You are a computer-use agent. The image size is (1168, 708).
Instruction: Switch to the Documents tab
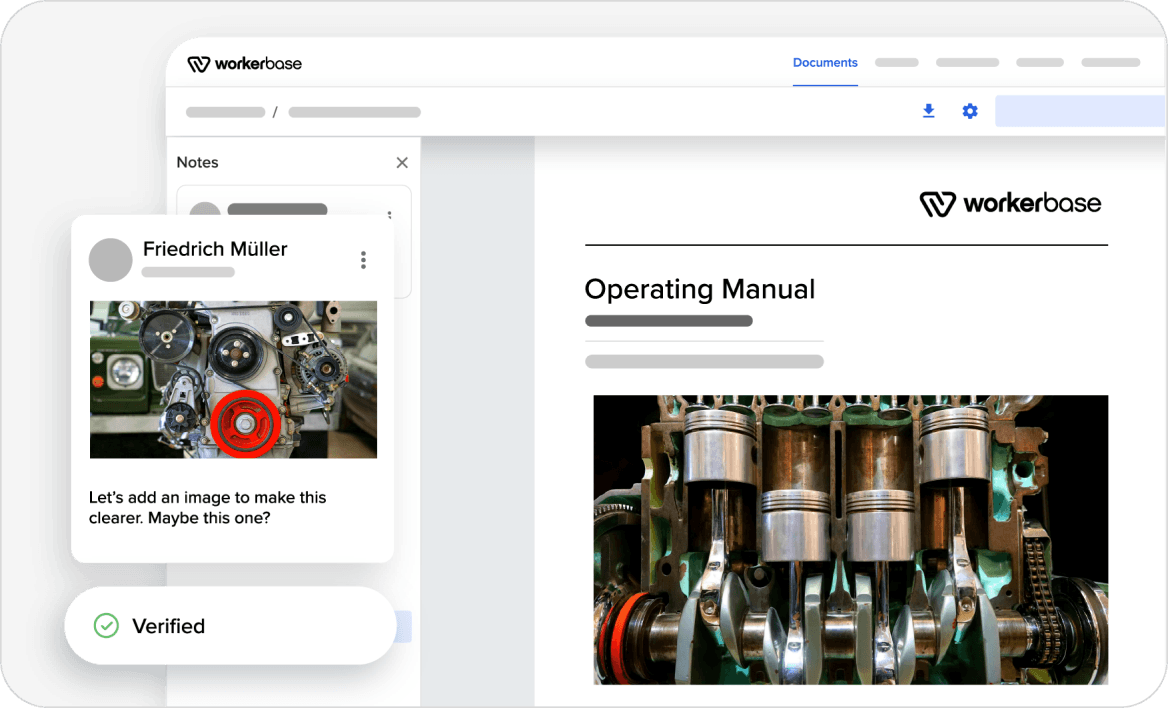[825, 63]
